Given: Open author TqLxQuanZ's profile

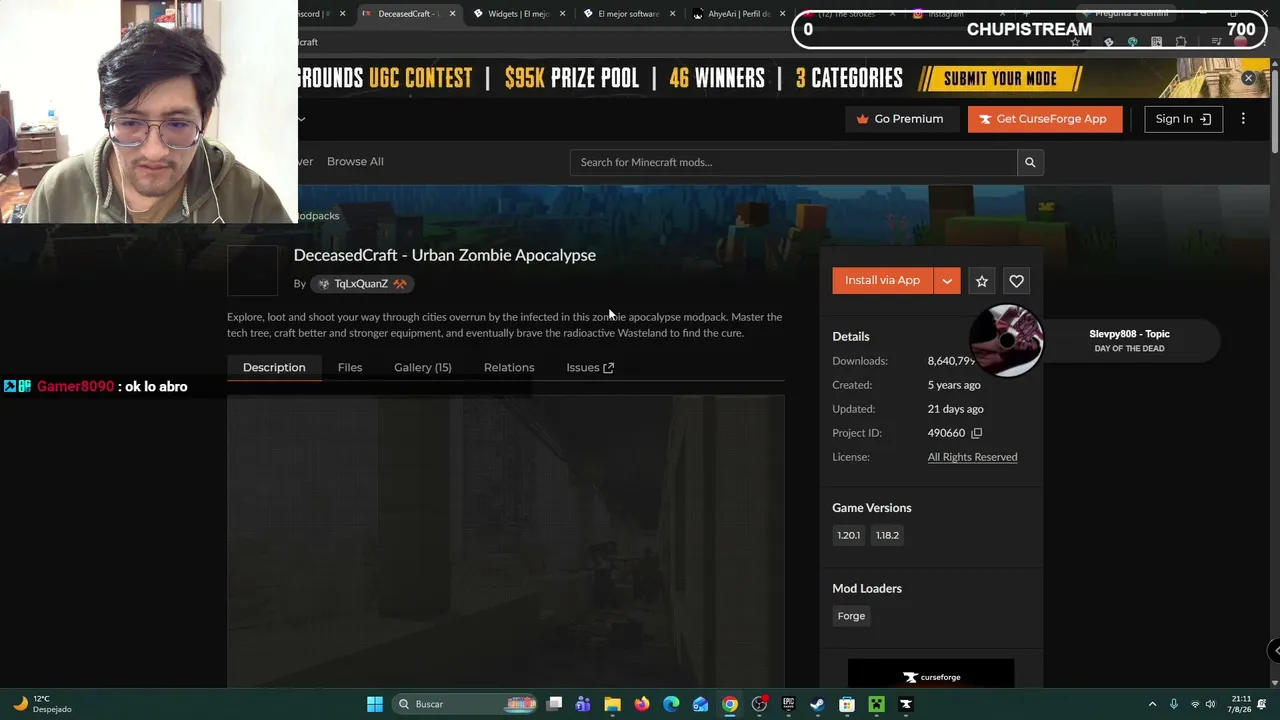Looking at the screenshot, I should point(361,284).
